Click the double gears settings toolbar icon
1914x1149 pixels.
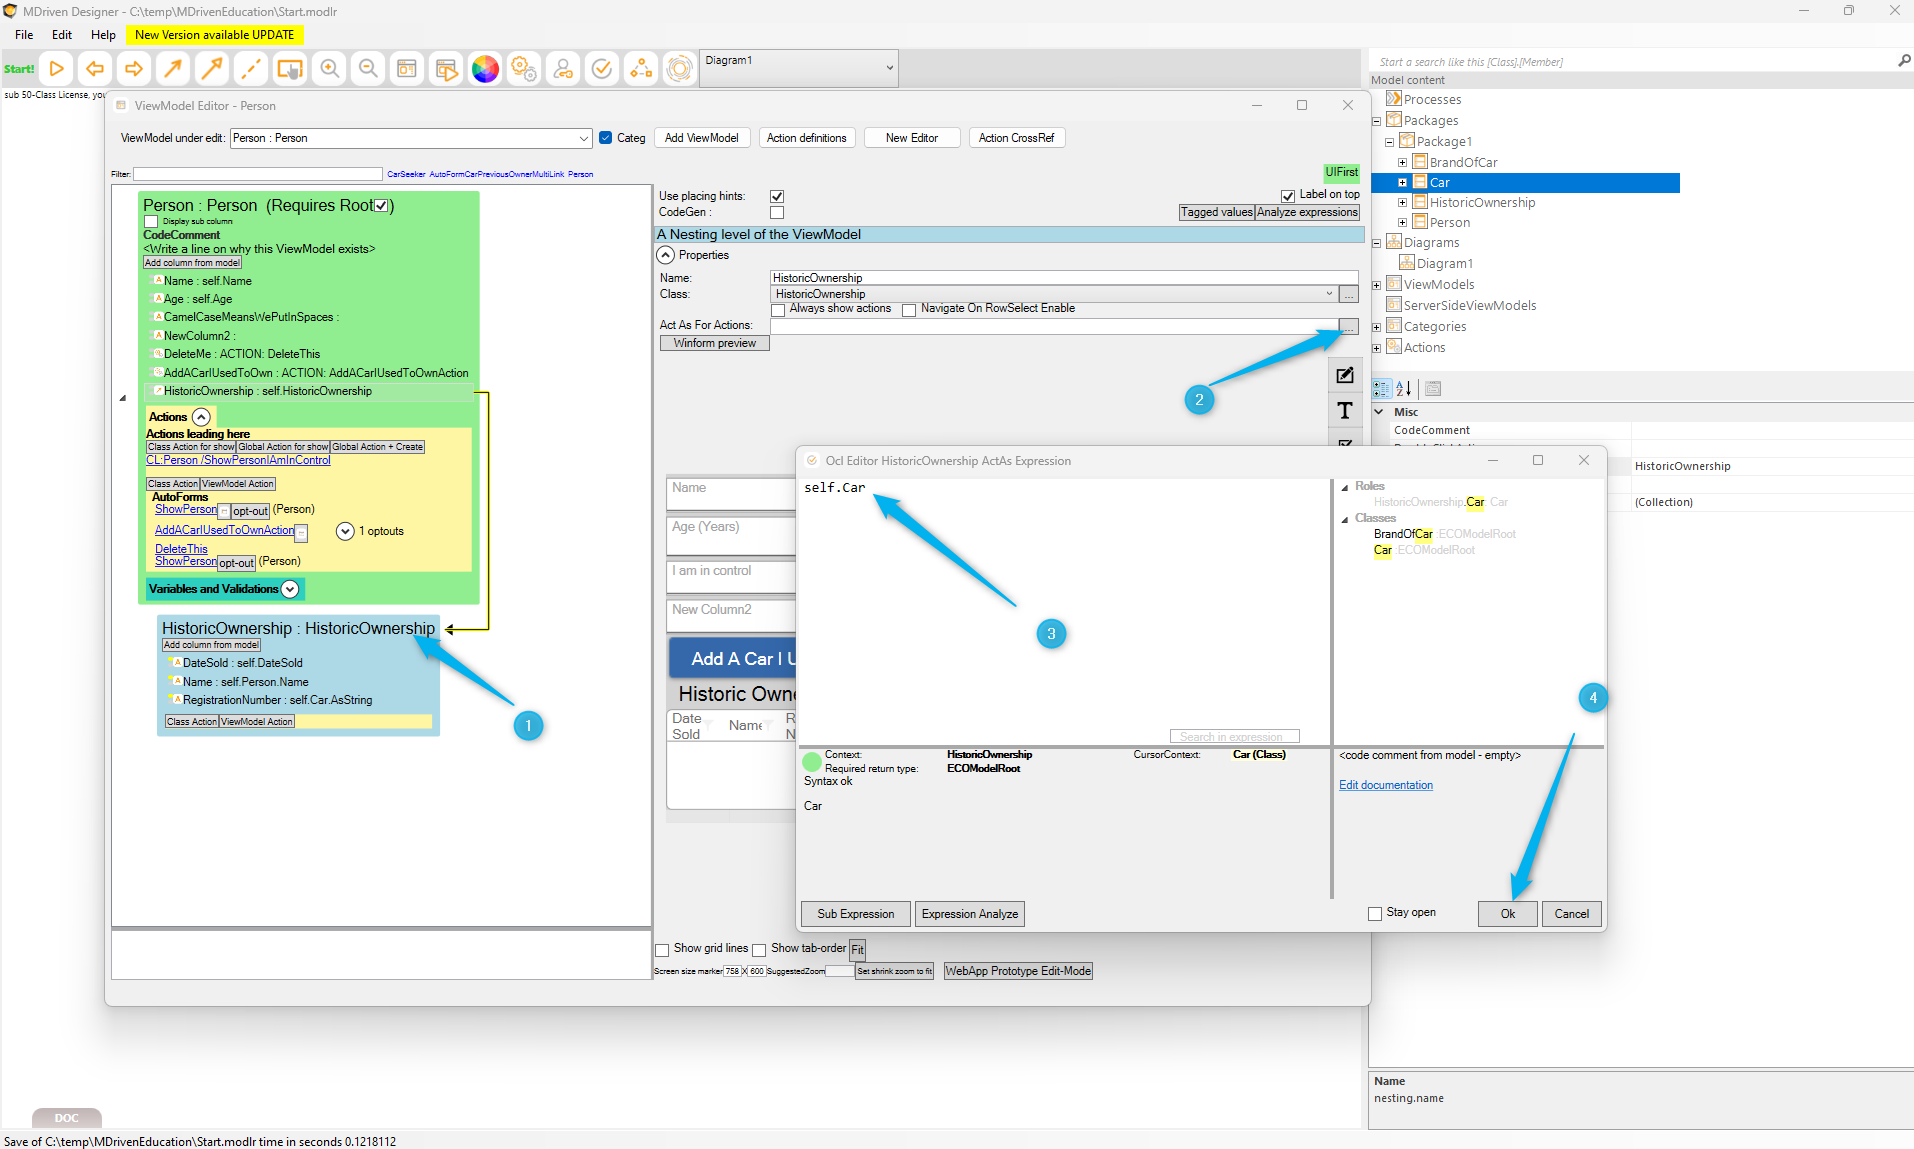pos(523,69)
